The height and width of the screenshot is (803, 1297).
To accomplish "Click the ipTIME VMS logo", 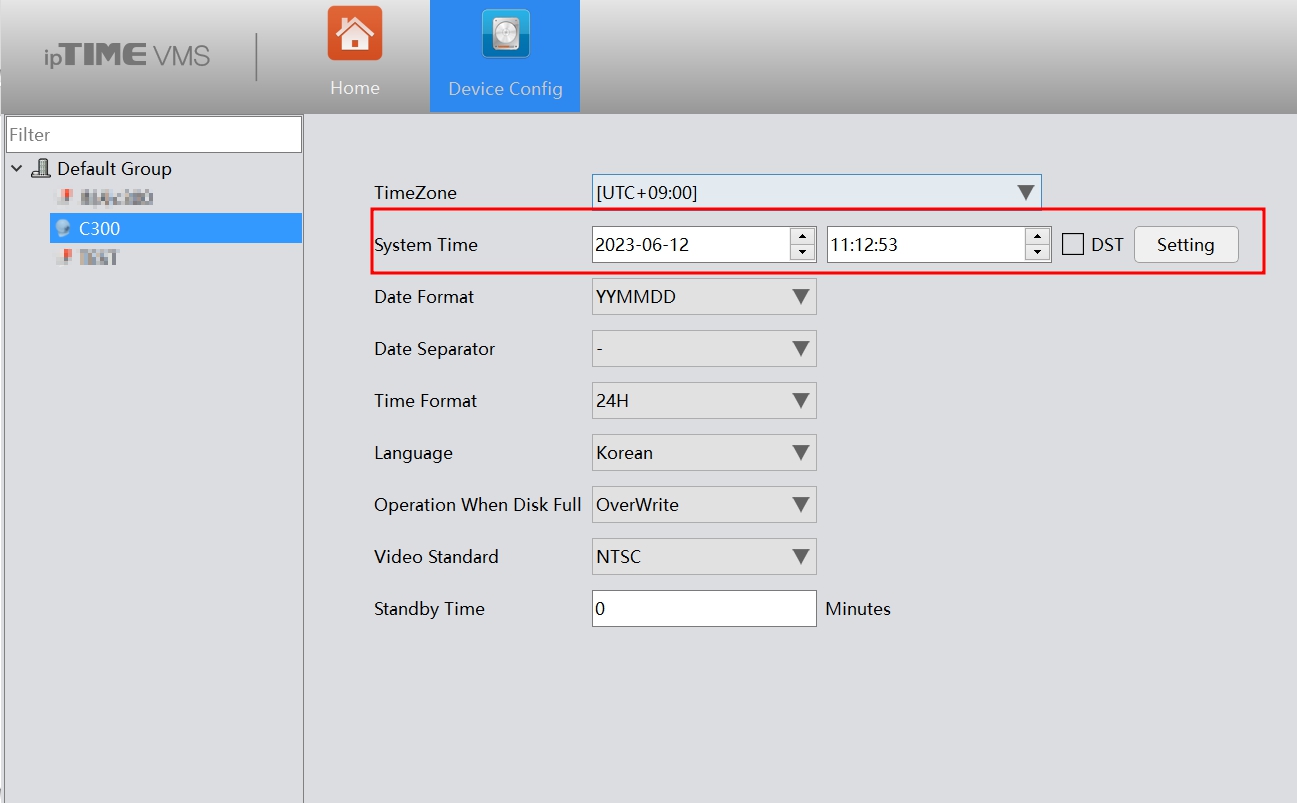I will (127, 55).
